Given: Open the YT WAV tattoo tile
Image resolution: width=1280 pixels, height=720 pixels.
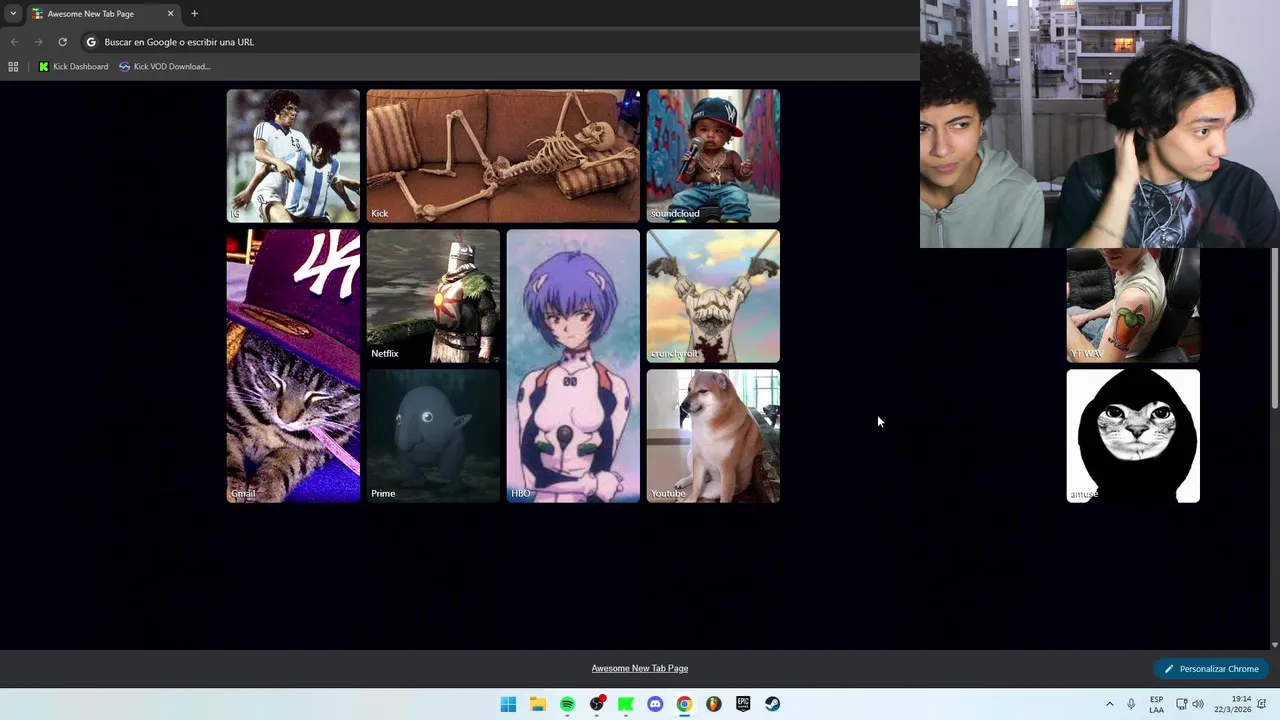Looking at the screenshot, I should coord(1133,305).
